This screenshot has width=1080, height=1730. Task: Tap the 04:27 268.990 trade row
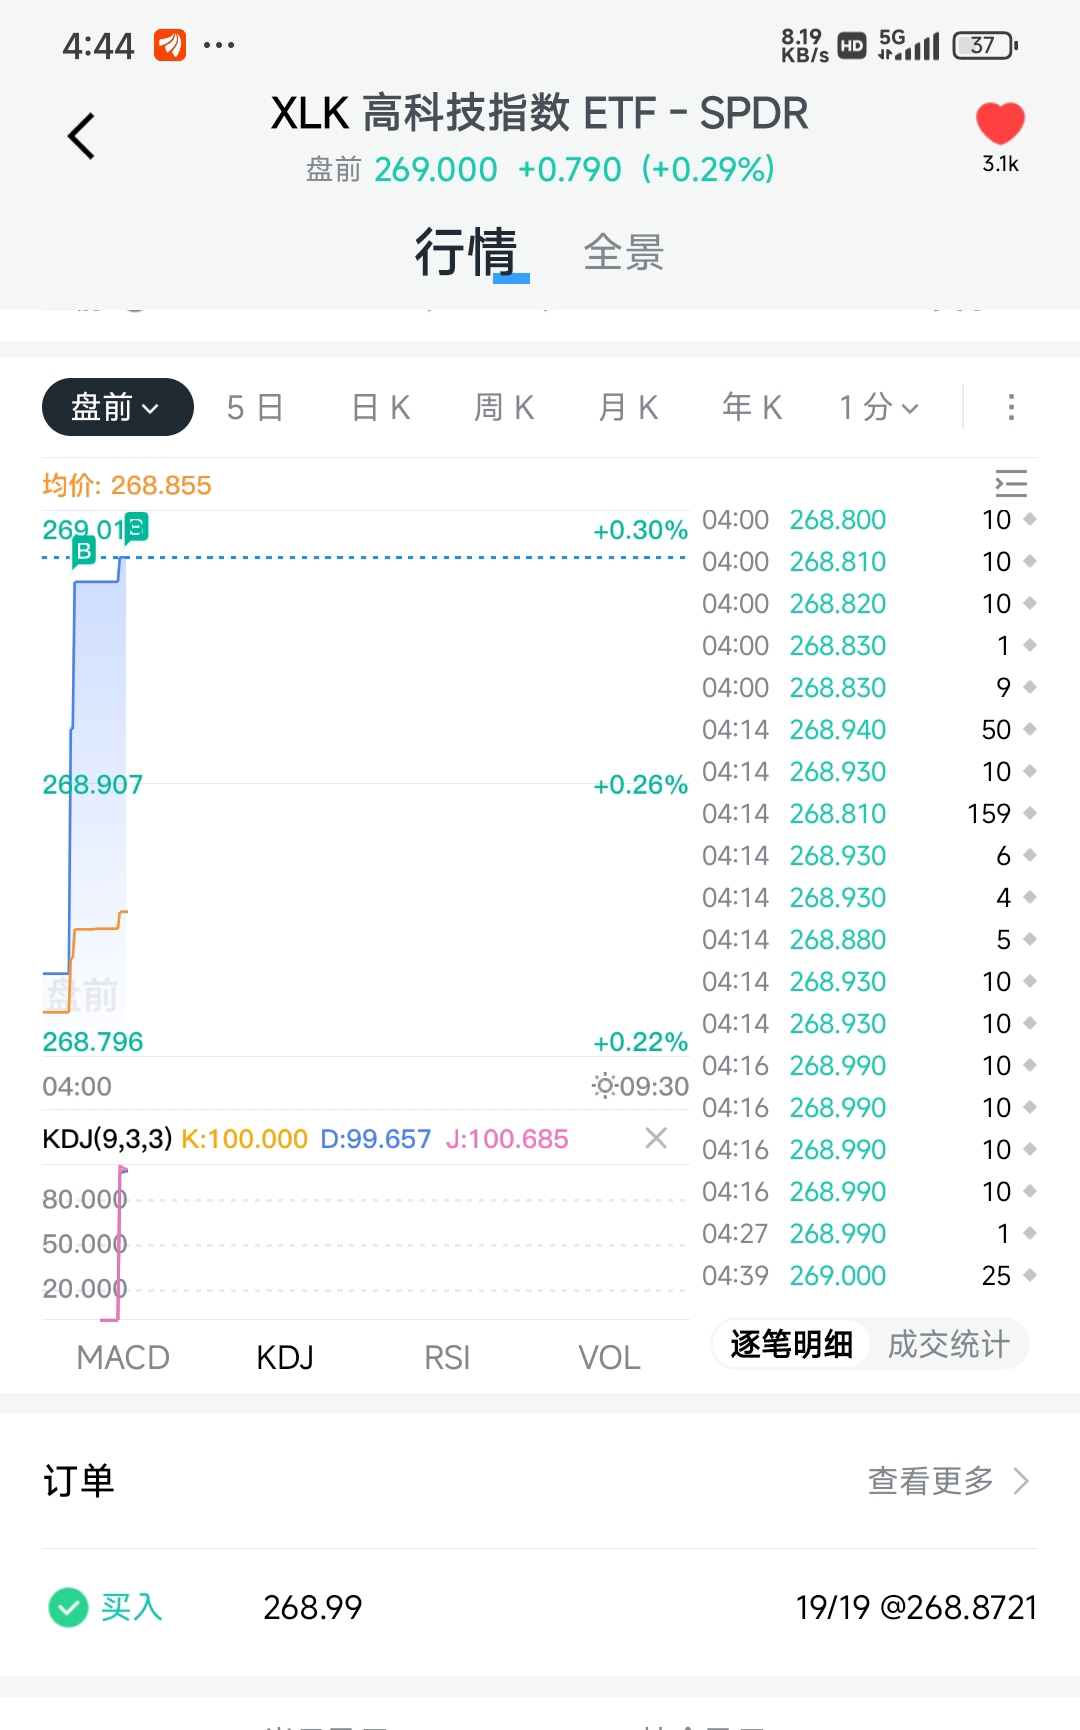tap(869, 1234)
